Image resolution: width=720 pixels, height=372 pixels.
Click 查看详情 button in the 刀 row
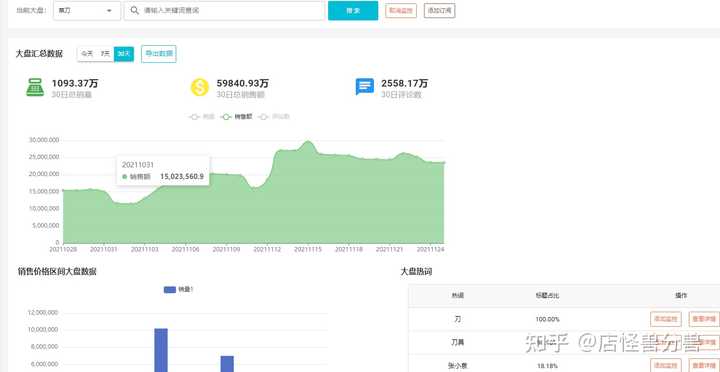click(704, 319)
